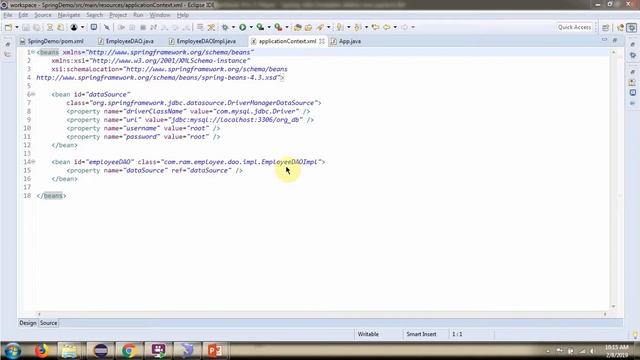The image size is (640, 360).
Task: Switch to EmployeeDAO.java editor tab
Action: (x=126, y=41)
